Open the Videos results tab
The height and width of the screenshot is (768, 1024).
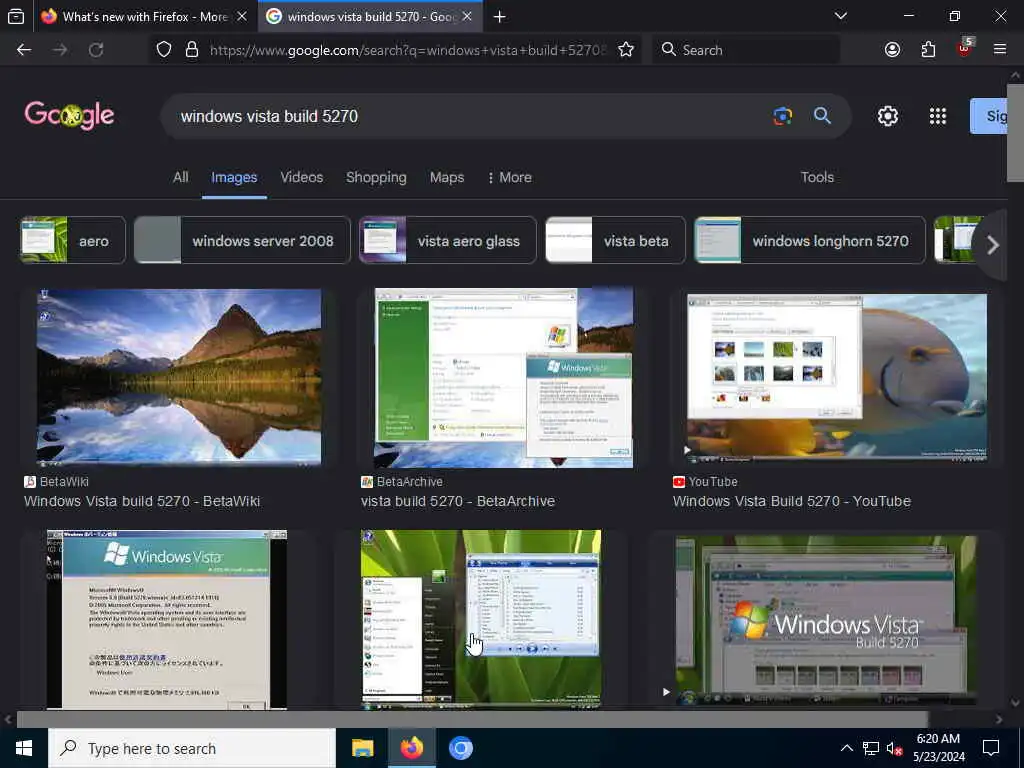click(302, 177)
